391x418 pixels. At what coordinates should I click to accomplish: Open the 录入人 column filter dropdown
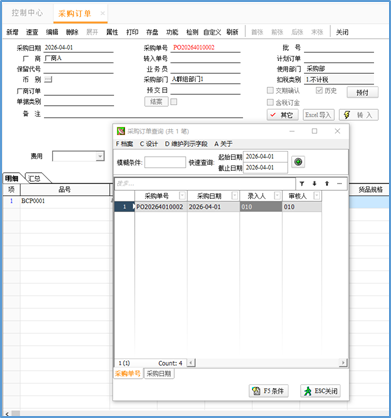coord(277,196)
